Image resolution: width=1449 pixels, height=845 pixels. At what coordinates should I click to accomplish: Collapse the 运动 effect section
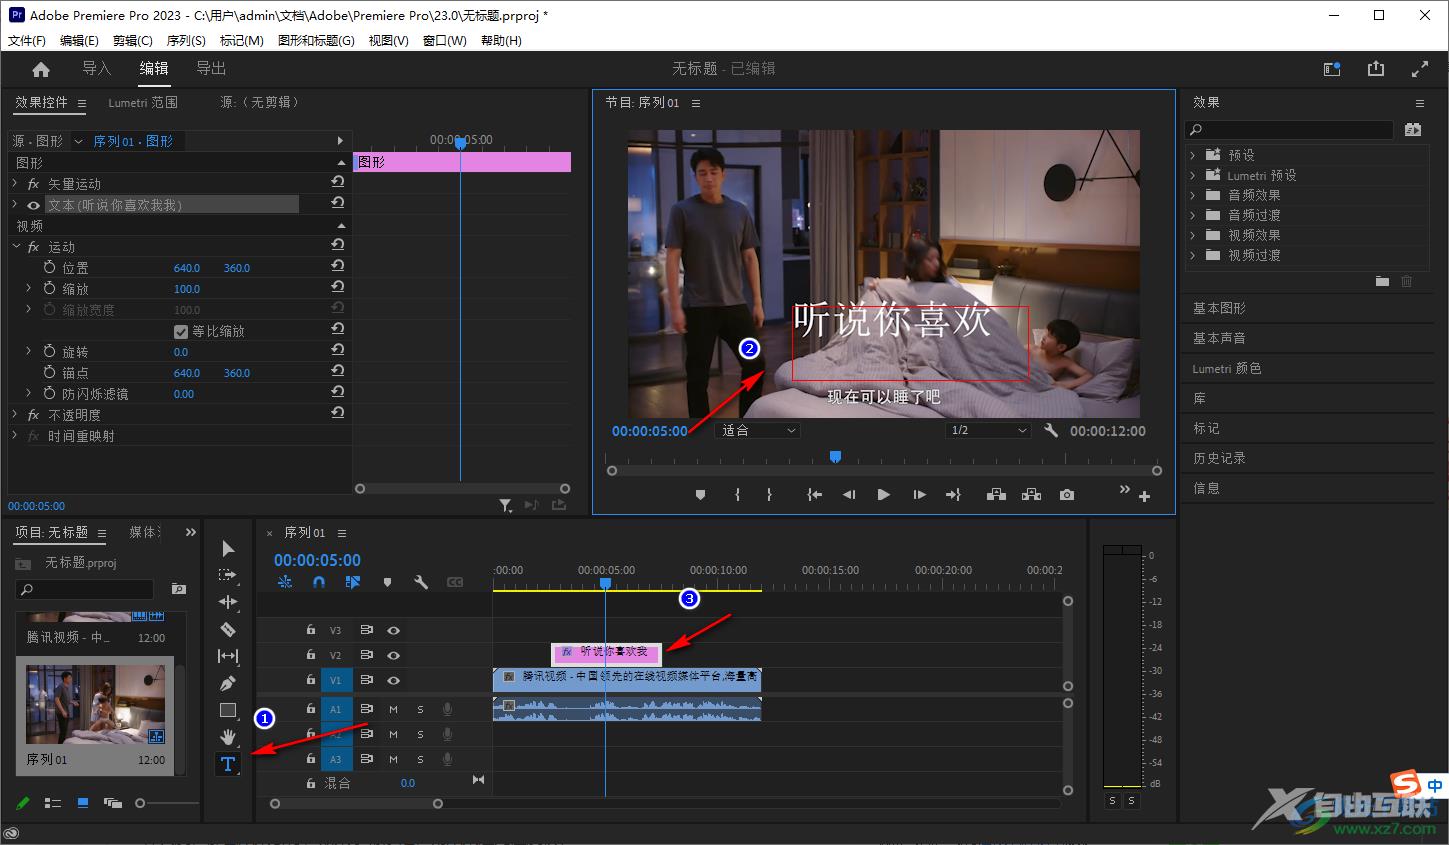pyautogui.click(x=15, y=246)
